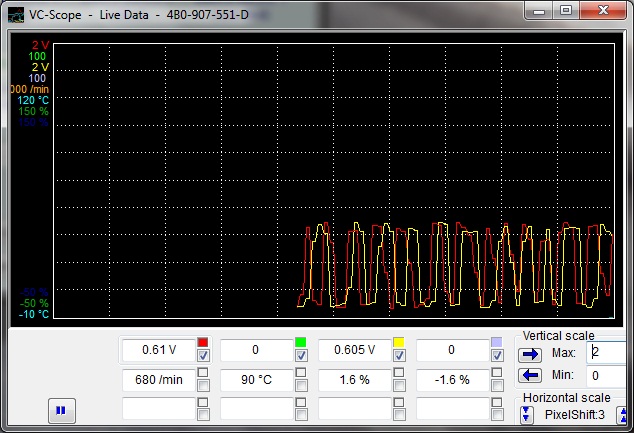Uncheck the 0.61 V channel checkbox
The height and width of the screenshot is (433, 634).
203,356
